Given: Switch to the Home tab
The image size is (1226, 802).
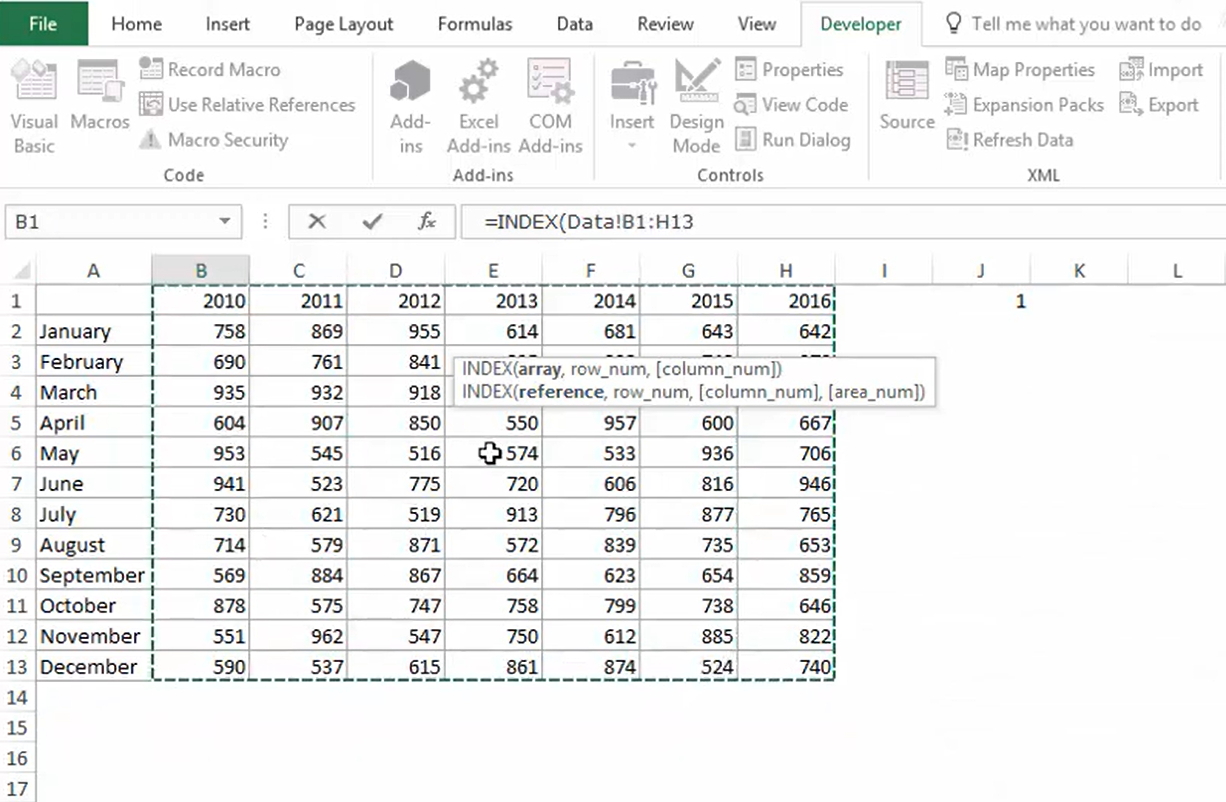Looking at the screenshot, I should tap(136, 24).
